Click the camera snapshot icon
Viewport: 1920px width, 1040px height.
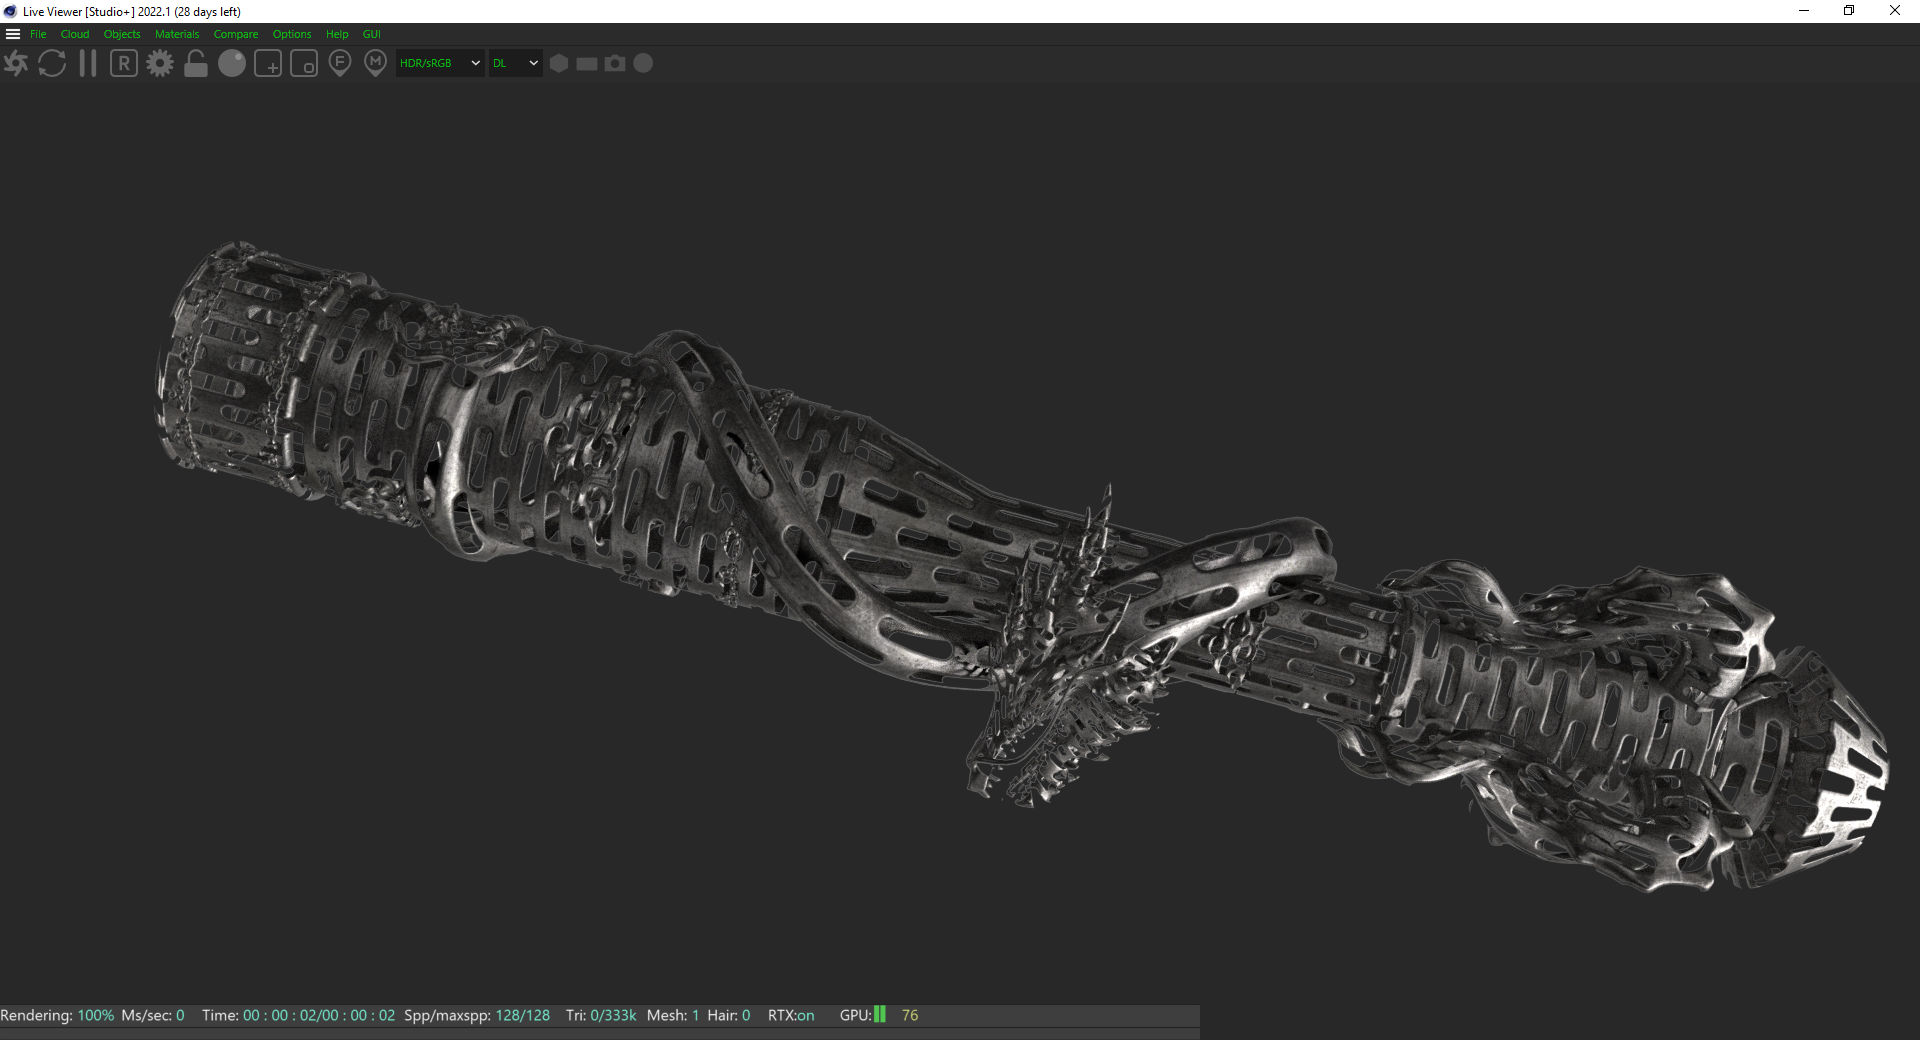(615, 63)
